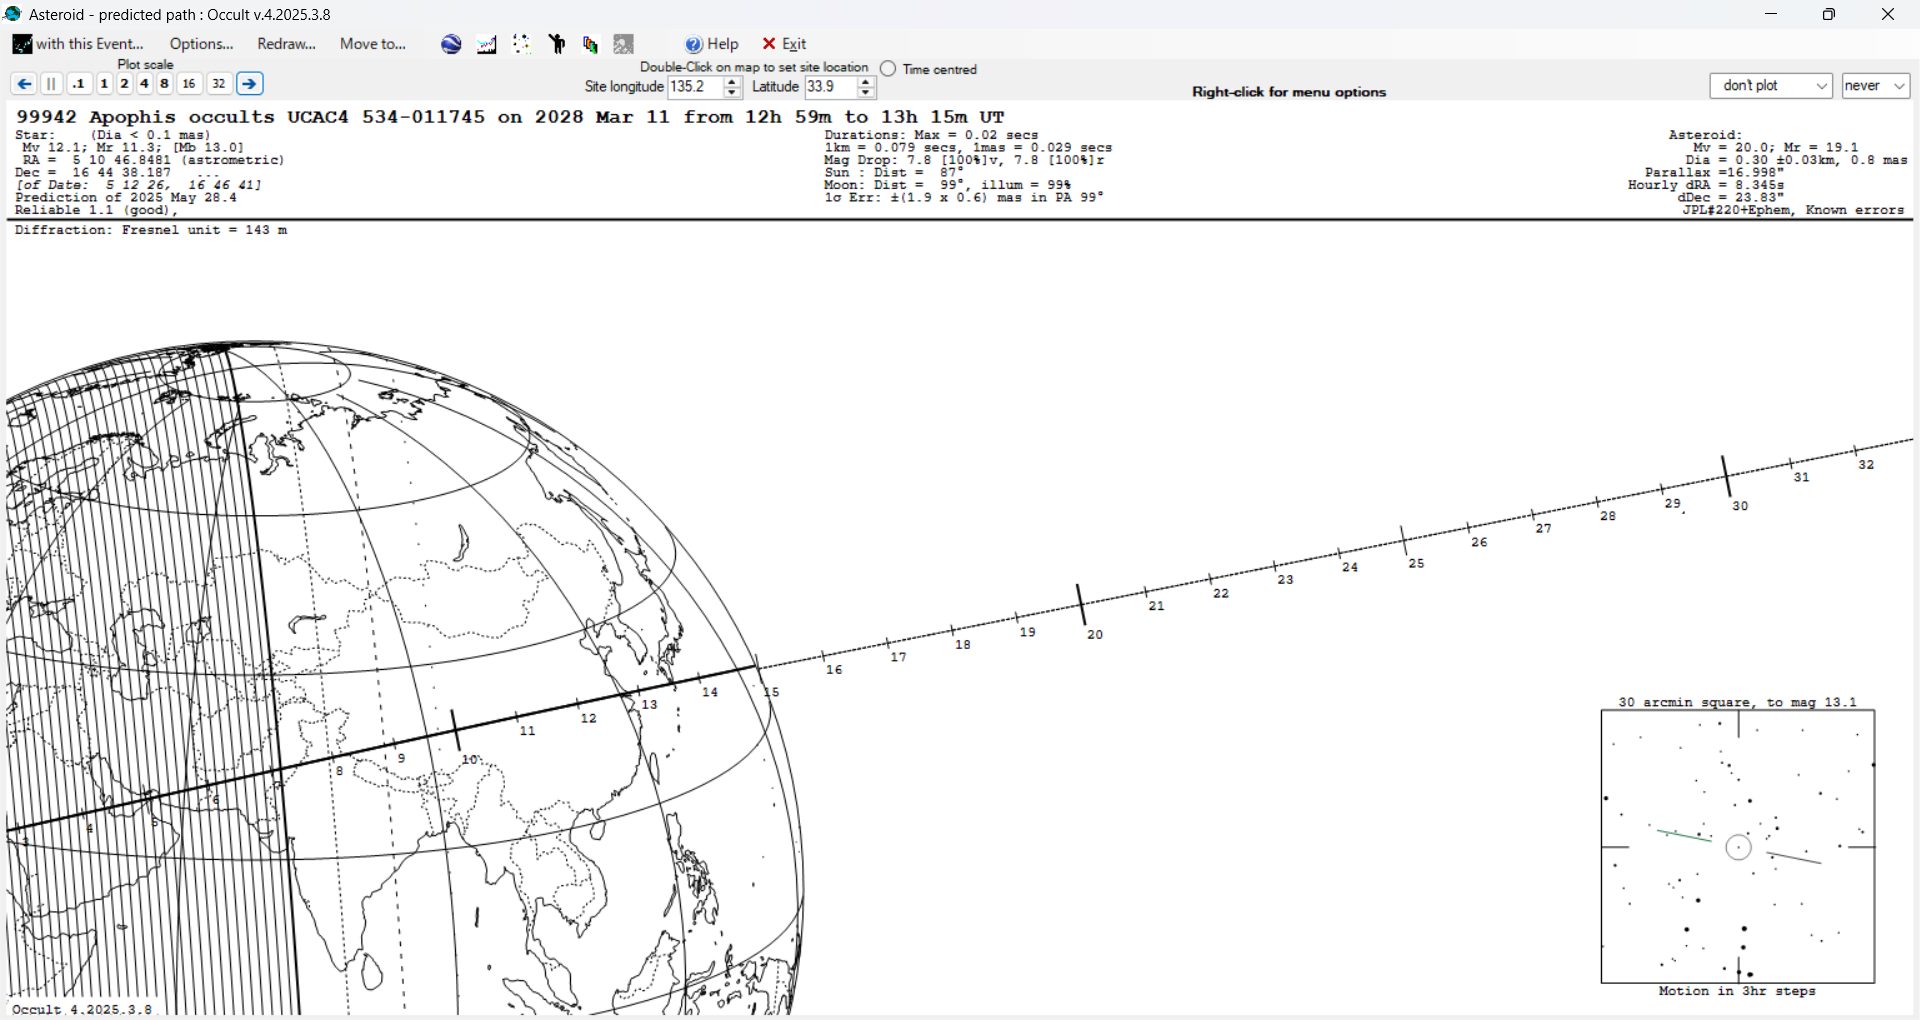The height and width of the screenshot is (1020, 1920).
Task: Open Help
Action: pyautogui.click(x=712, y=44)
